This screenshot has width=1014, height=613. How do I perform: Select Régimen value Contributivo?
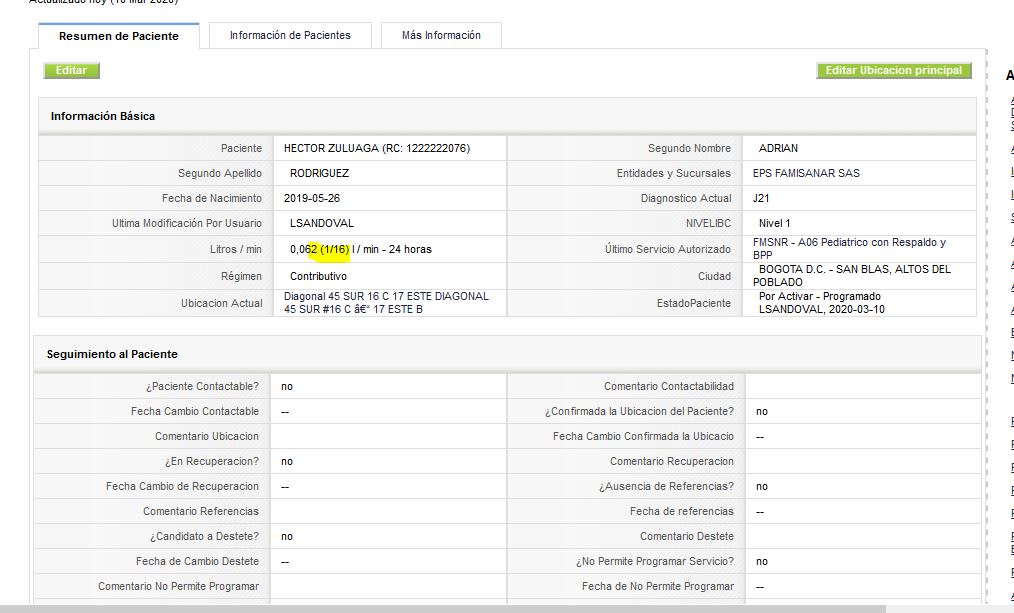318,276
